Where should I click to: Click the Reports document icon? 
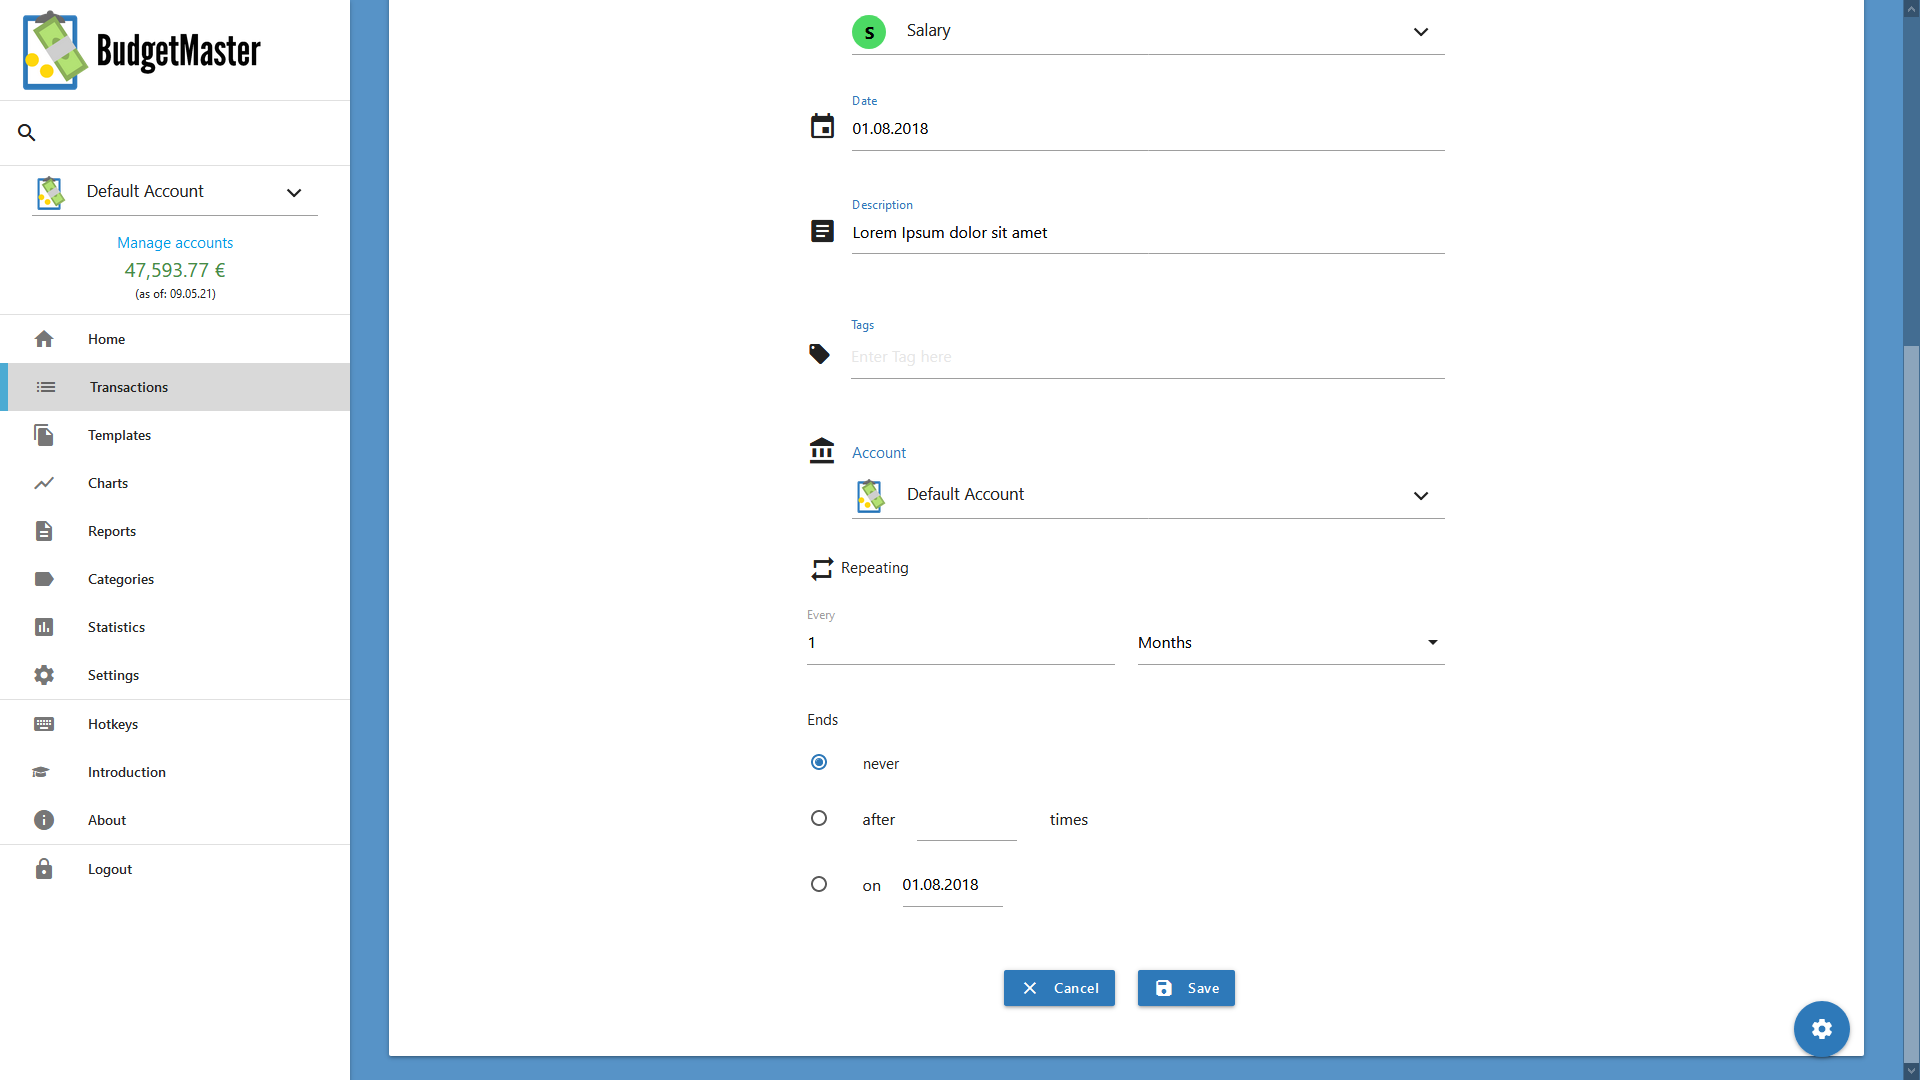[x=44, y=531]
